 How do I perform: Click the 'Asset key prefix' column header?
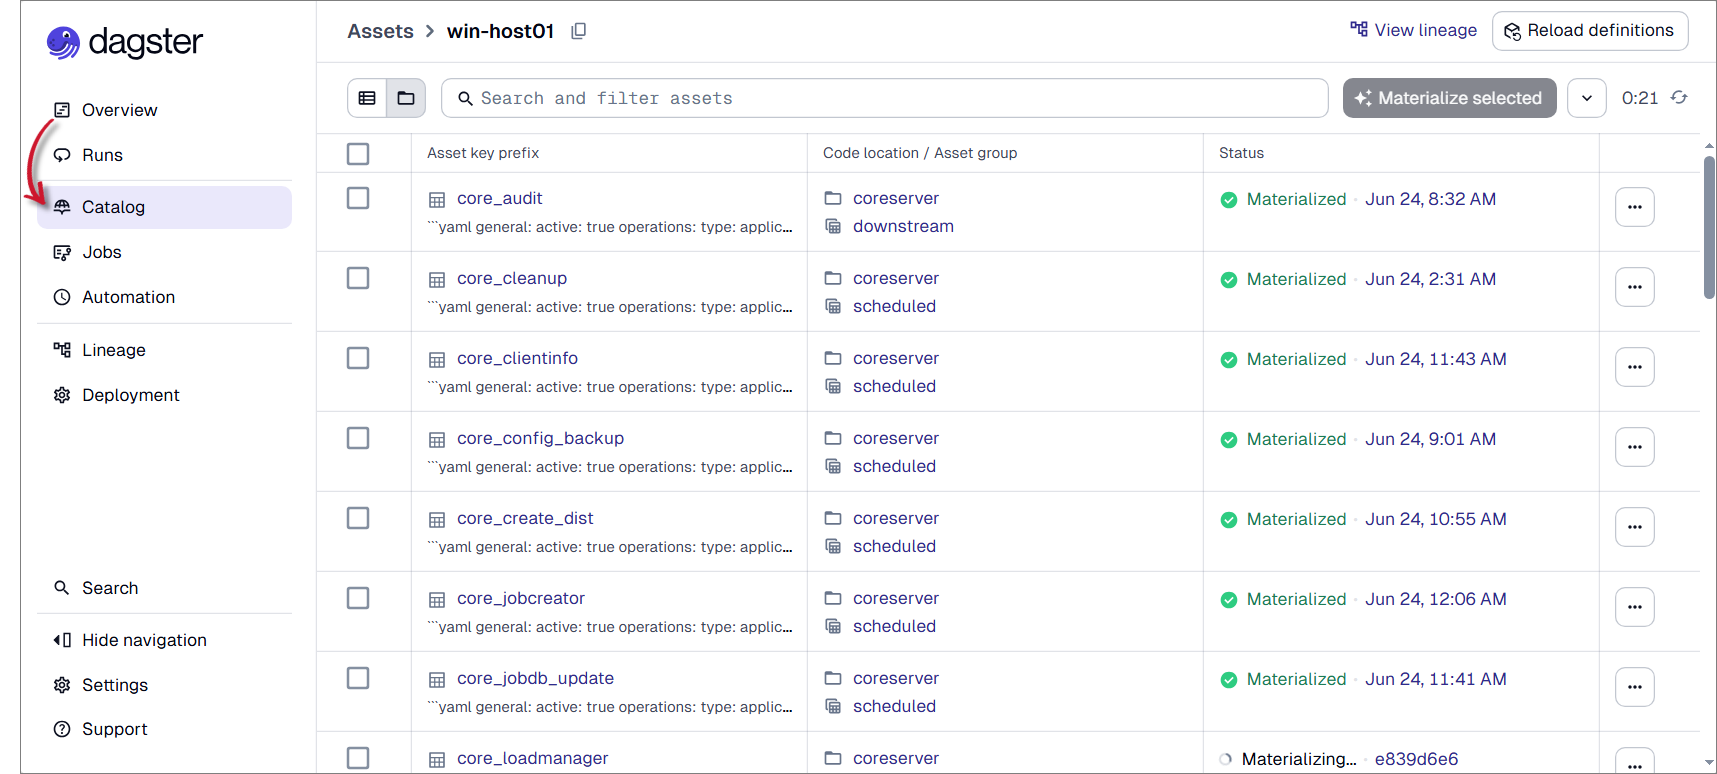(483, 153)
